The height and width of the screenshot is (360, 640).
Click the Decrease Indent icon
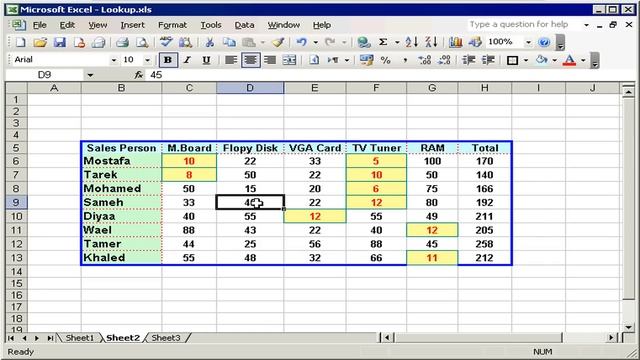tap(468, 60)
